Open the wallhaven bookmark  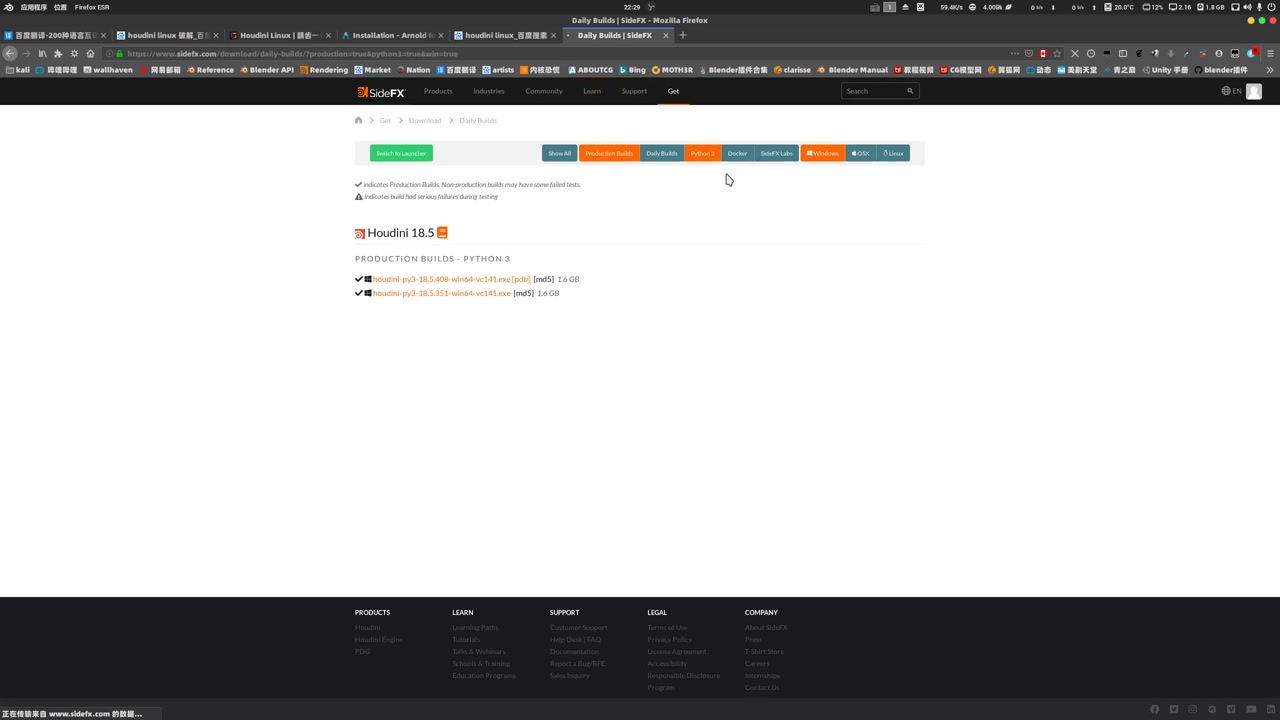point(108,70)
